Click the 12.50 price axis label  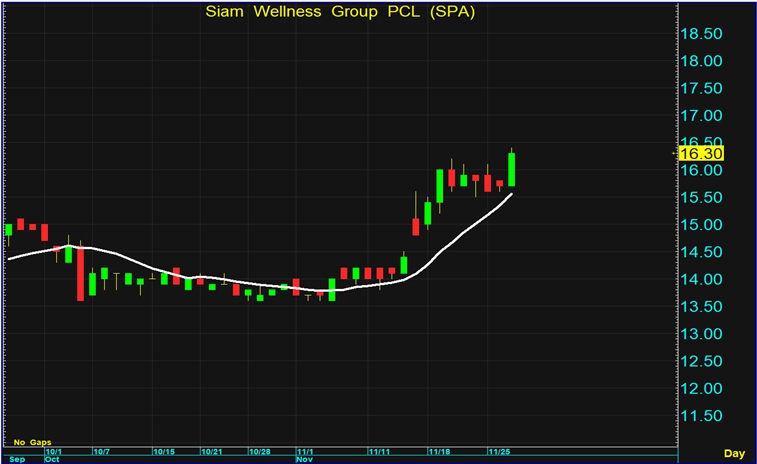click(x=701, y=361)
